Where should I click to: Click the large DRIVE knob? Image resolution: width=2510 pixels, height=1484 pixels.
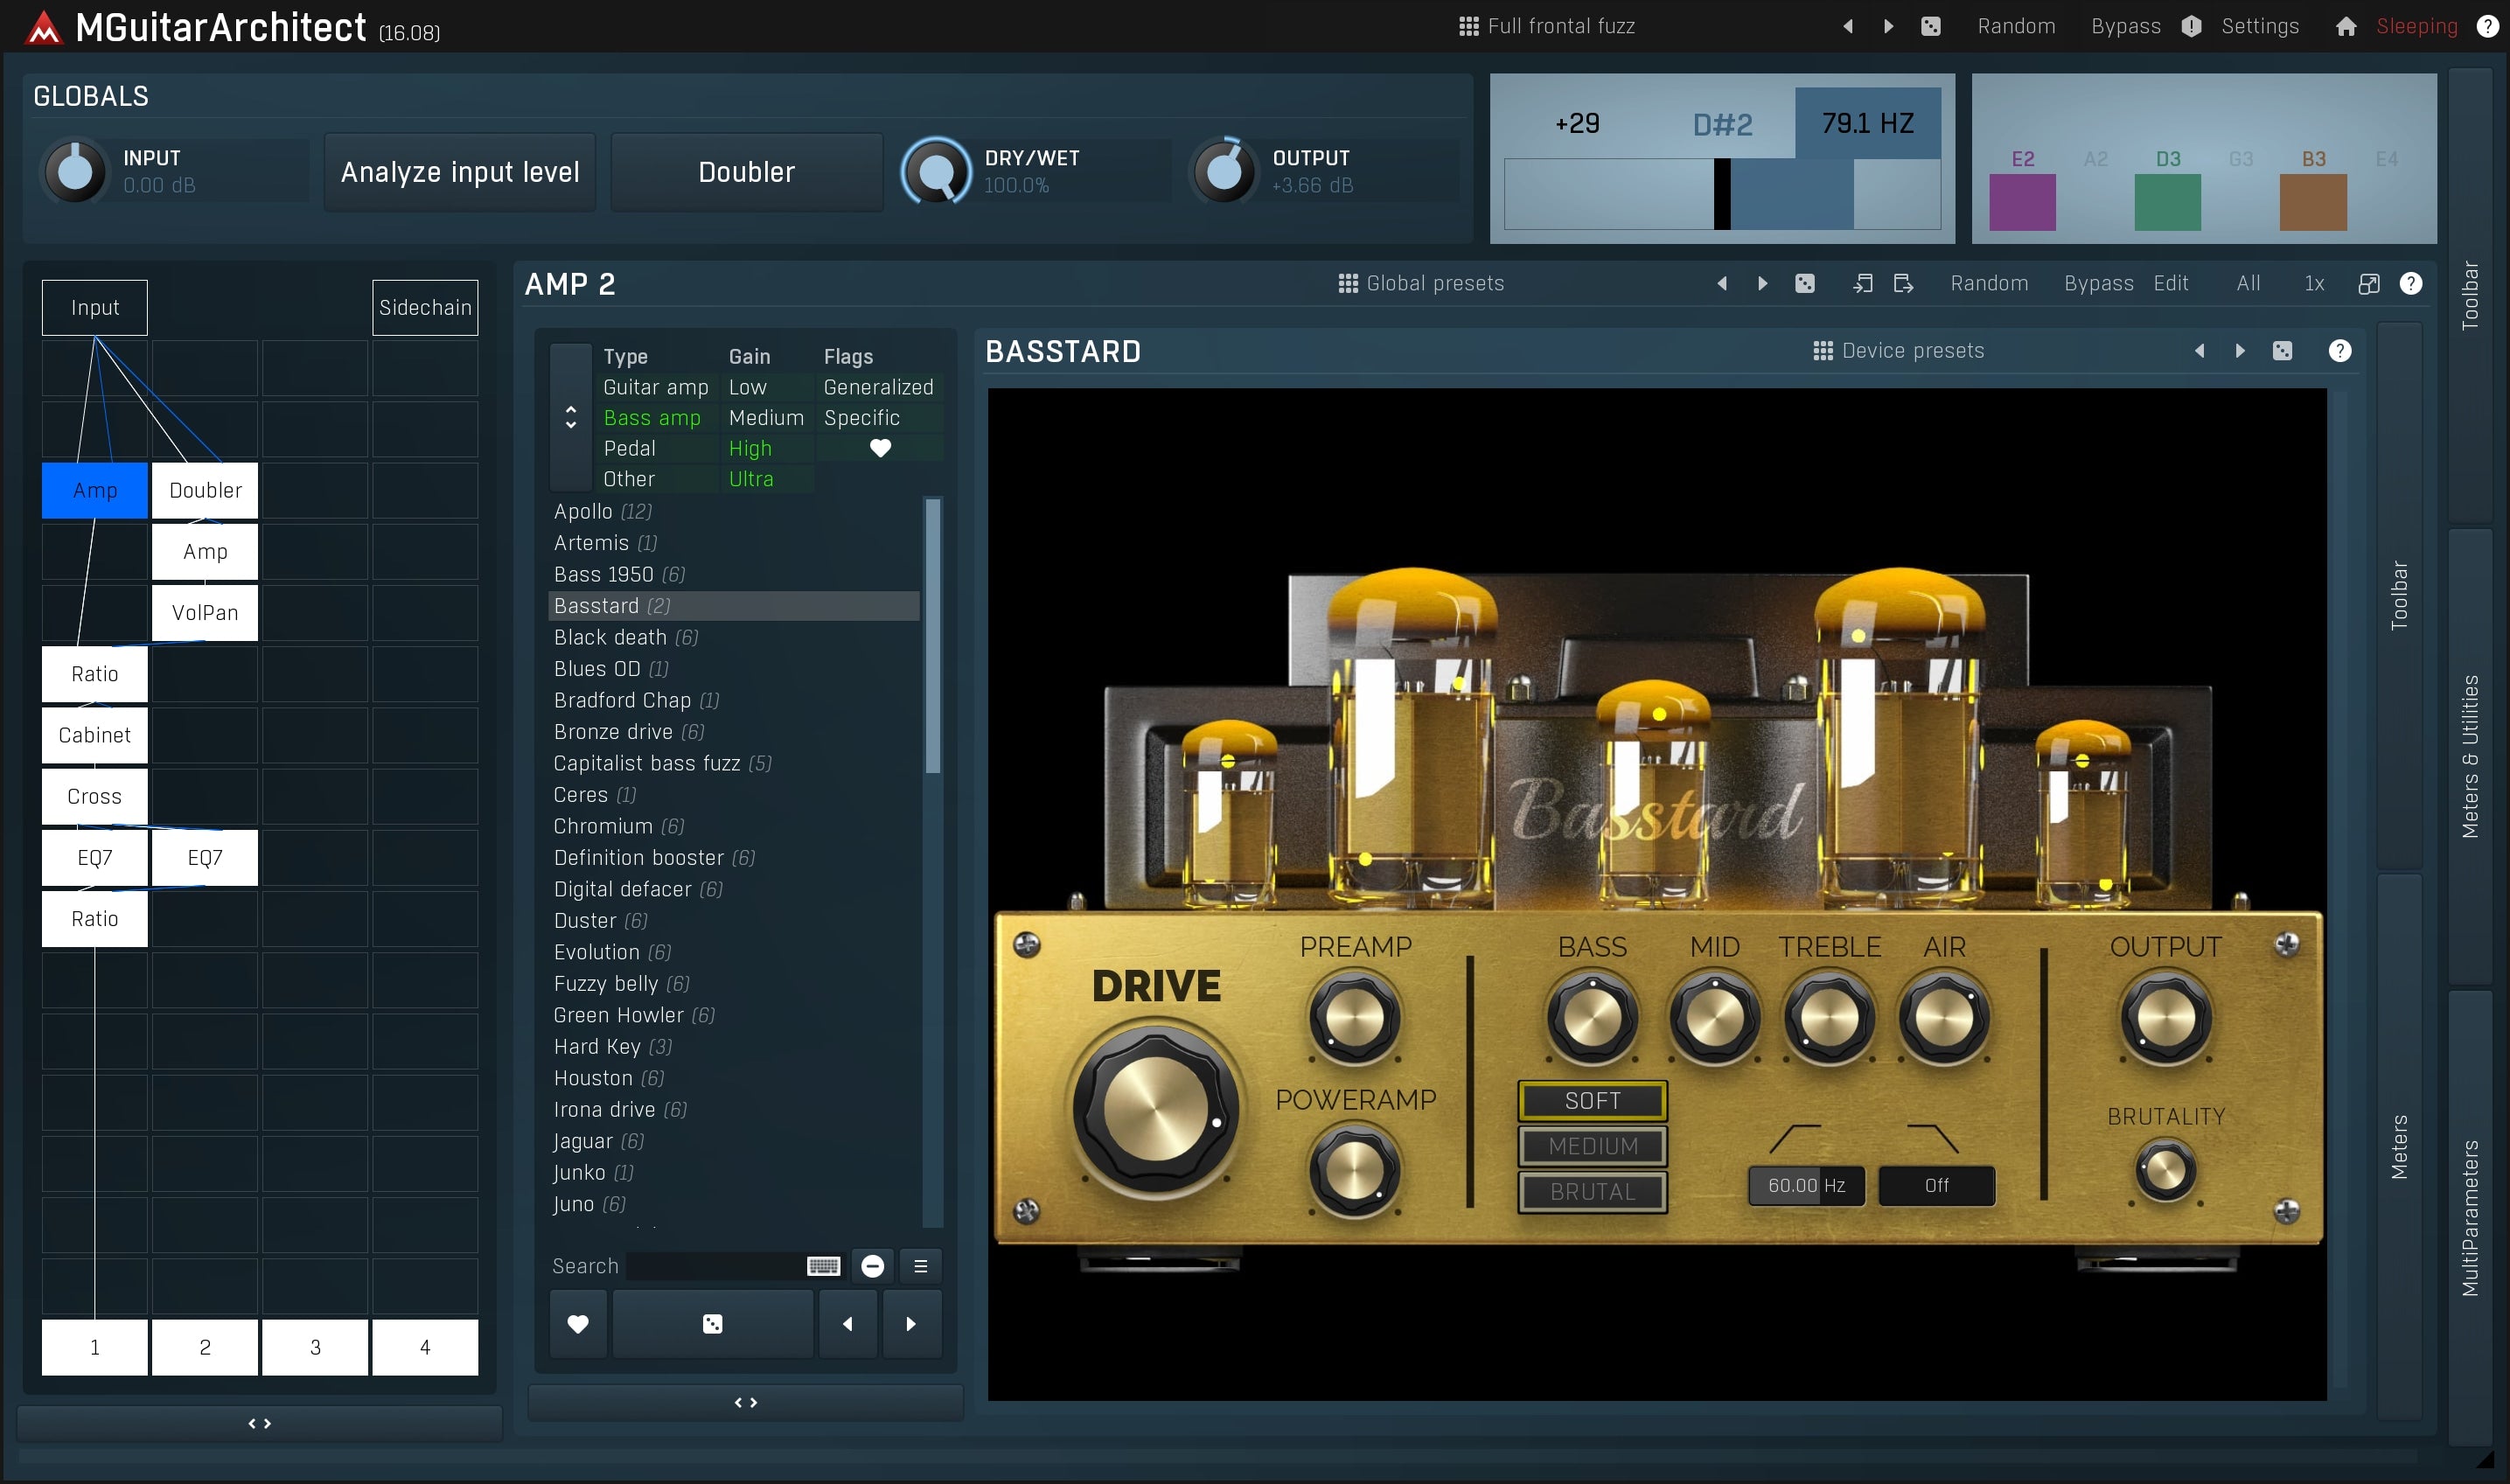click(1155, 1108)
